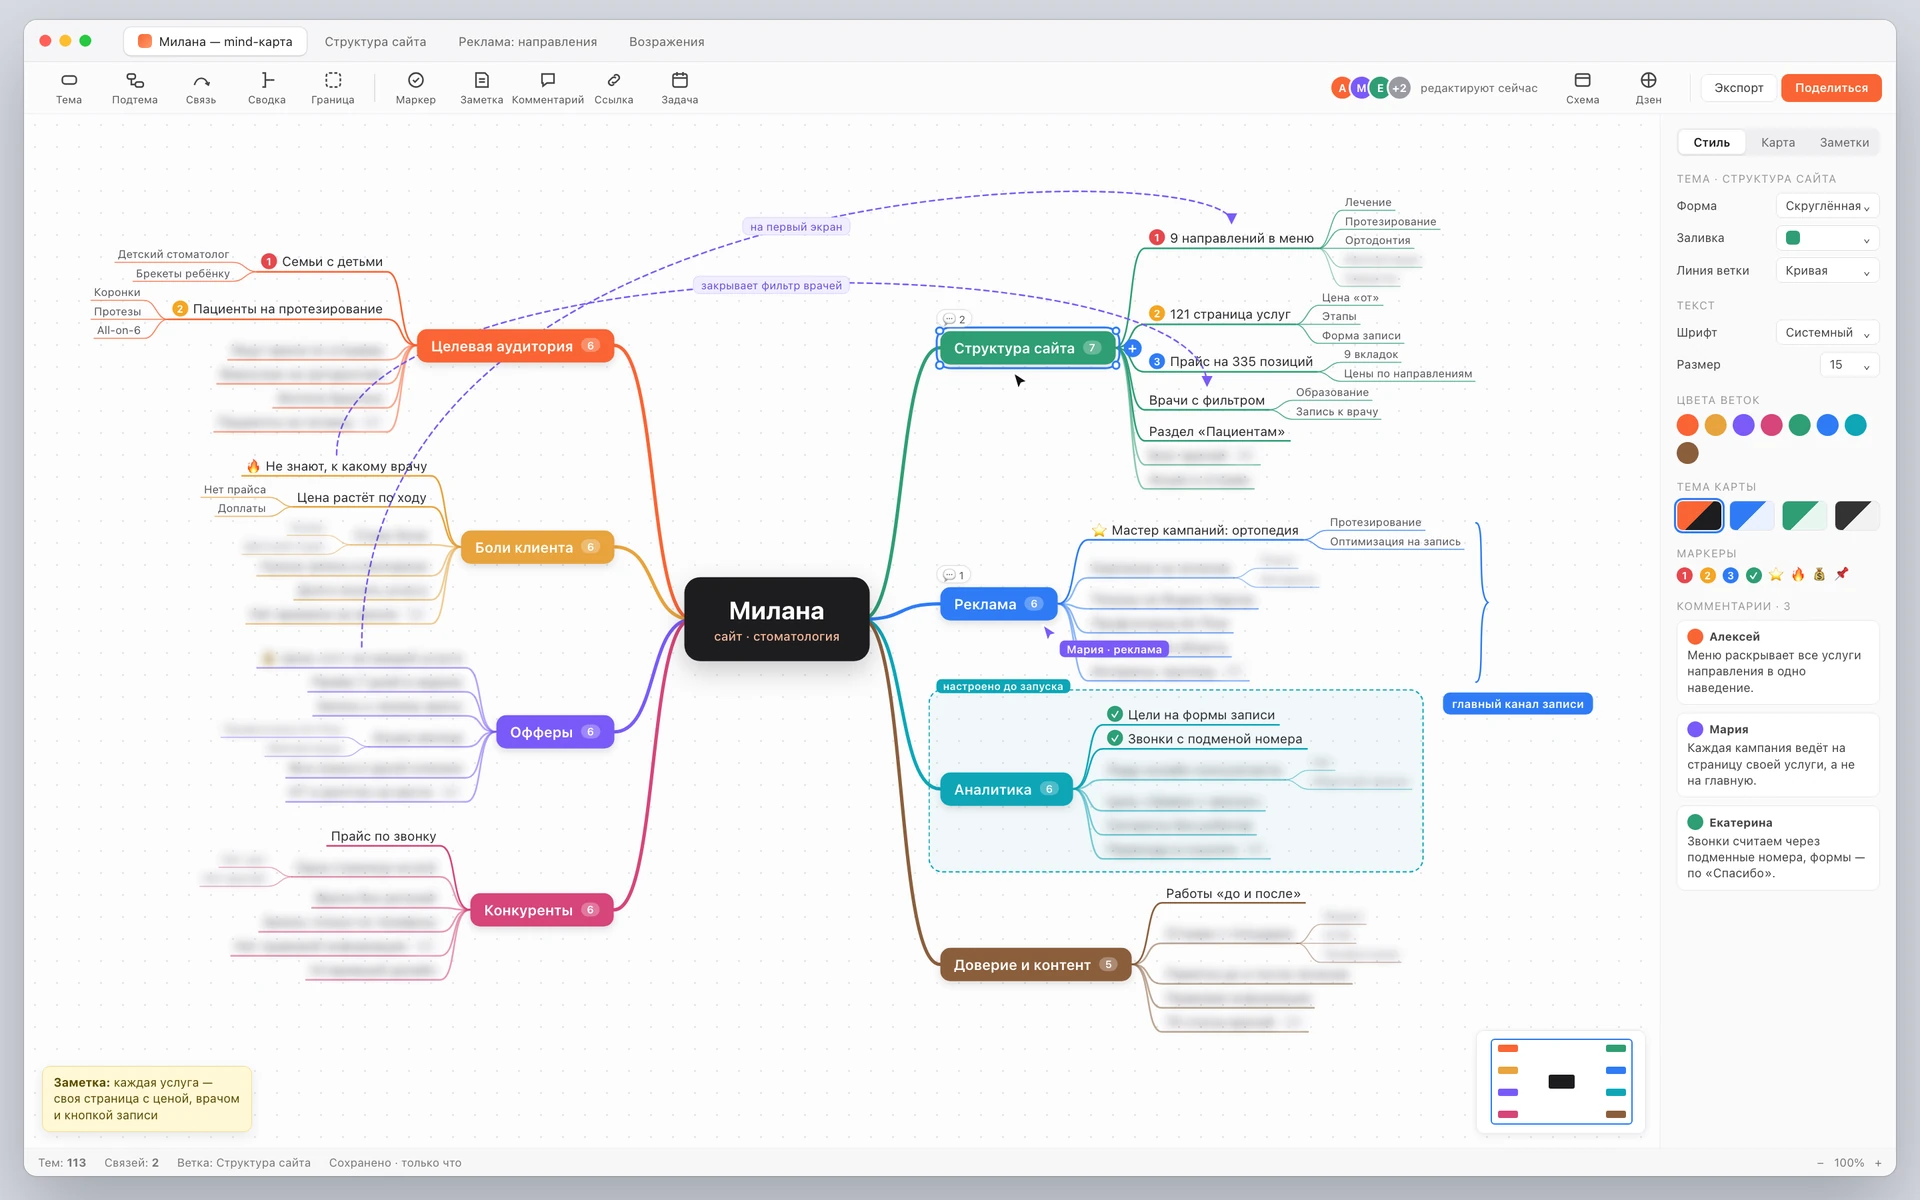This screenshot has width=1920, height=1200.
Task: Click the Экспорт button
Action: pos(1739,88)
